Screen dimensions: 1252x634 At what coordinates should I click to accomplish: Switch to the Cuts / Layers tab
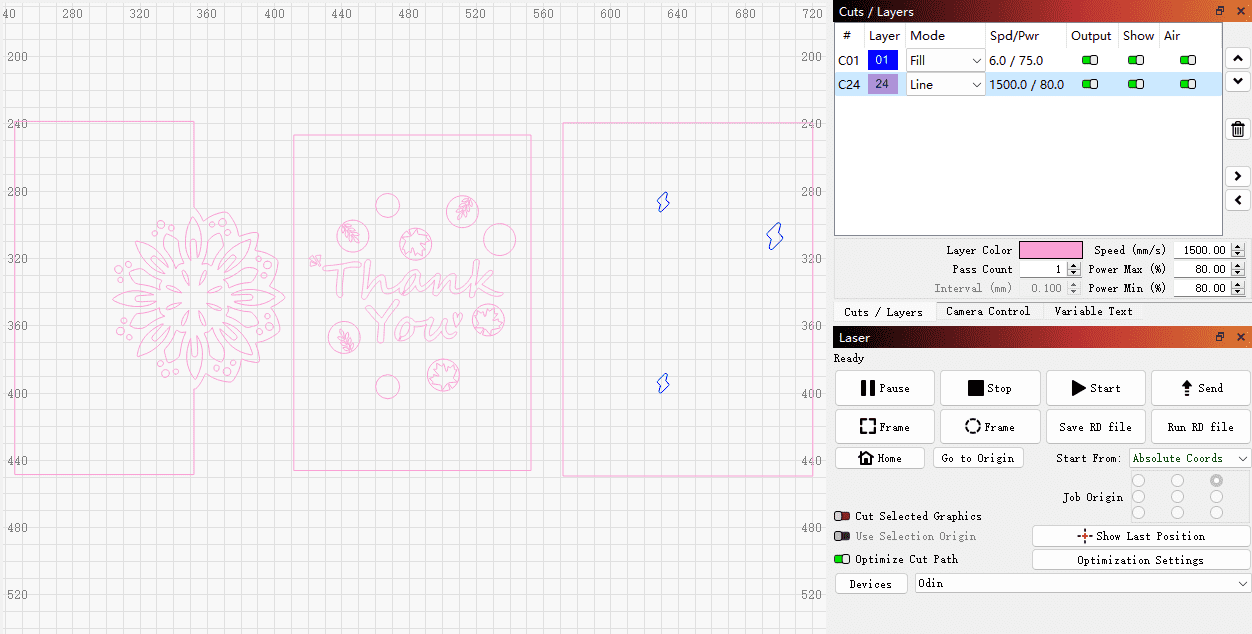pos(883,312)
